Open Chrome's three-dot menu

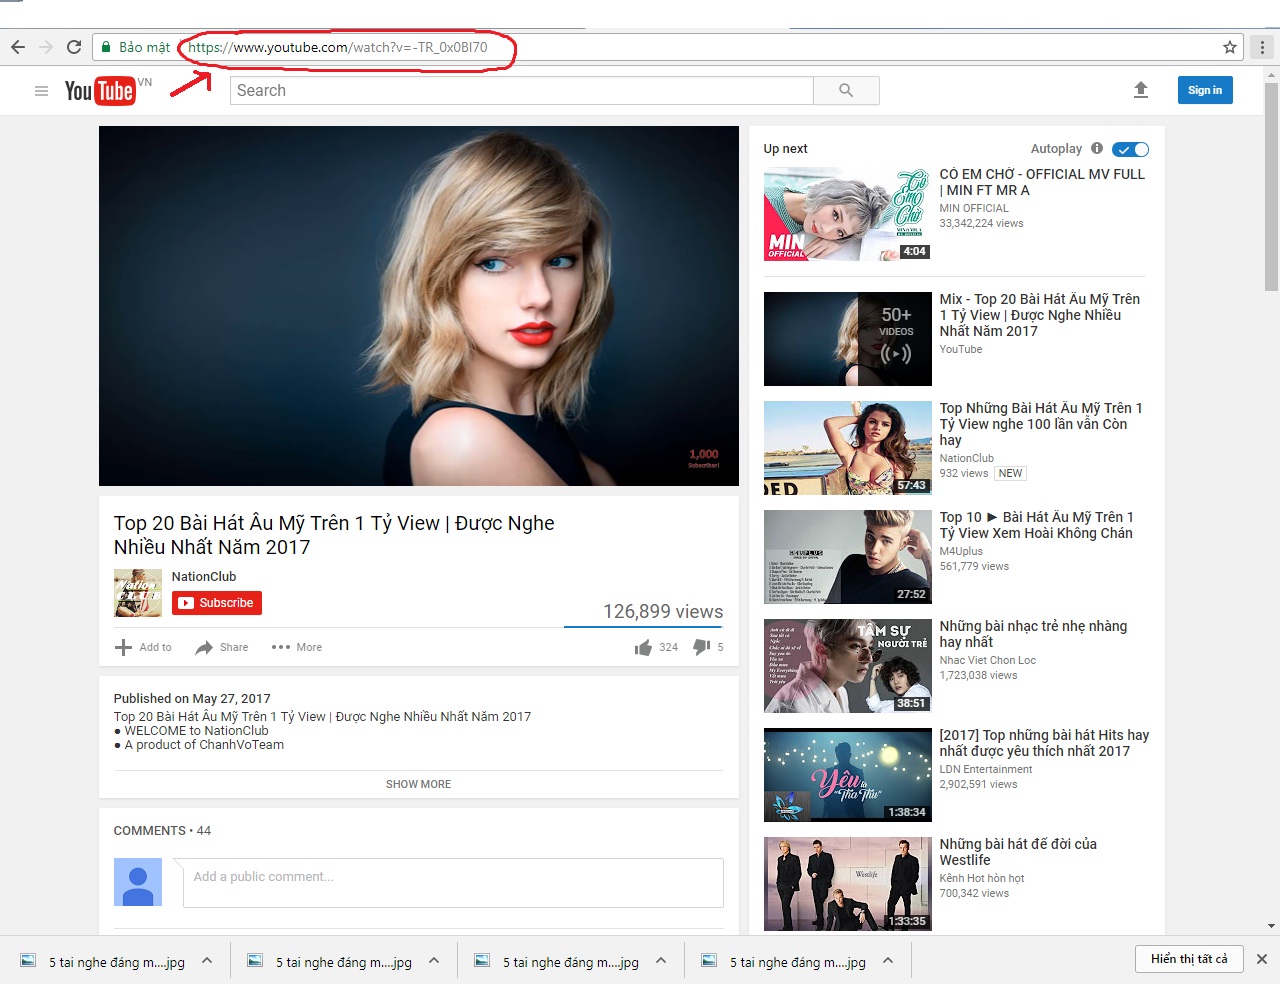[1262, 47]
